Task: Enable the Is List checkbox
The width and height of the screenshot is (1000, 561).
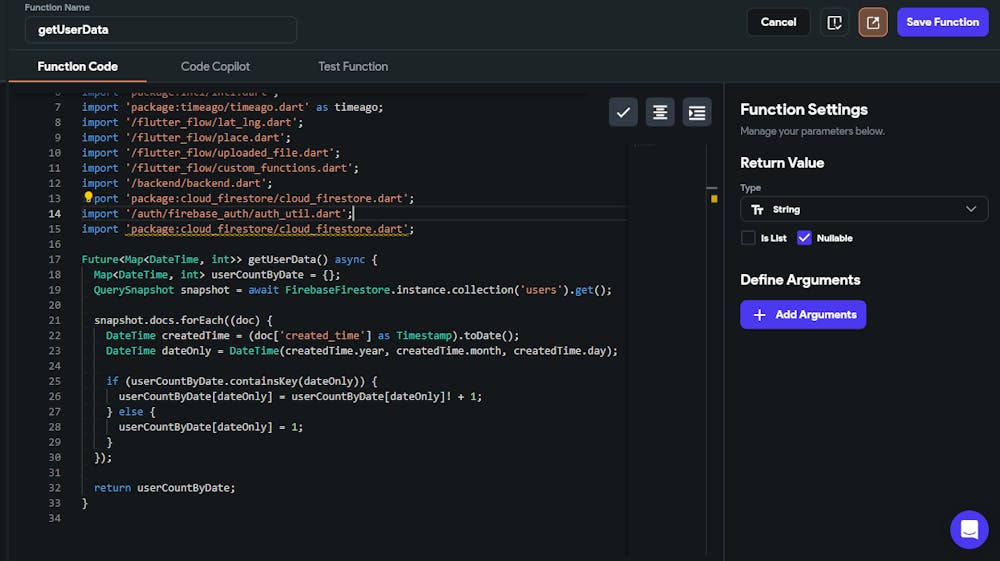Action: (748, 238)
